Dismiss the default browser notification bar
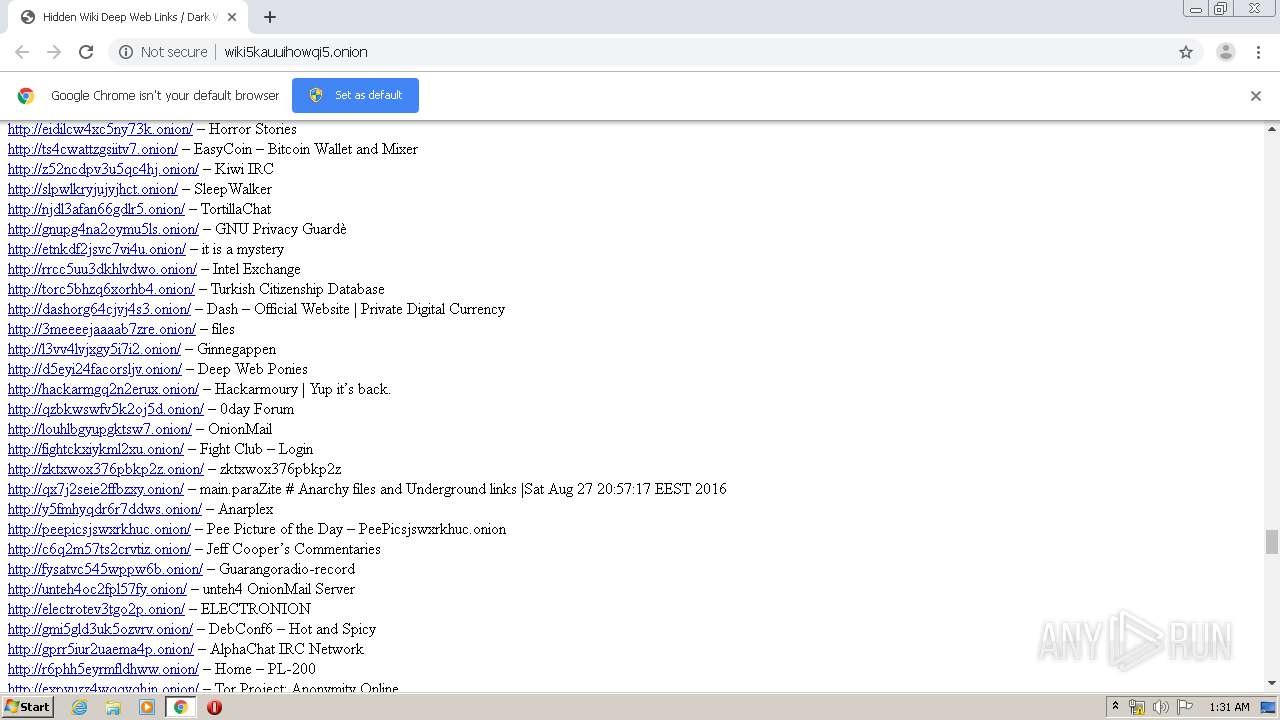Image resolution: width=1280 pixels, height=720 pixels. point(1256,96)
